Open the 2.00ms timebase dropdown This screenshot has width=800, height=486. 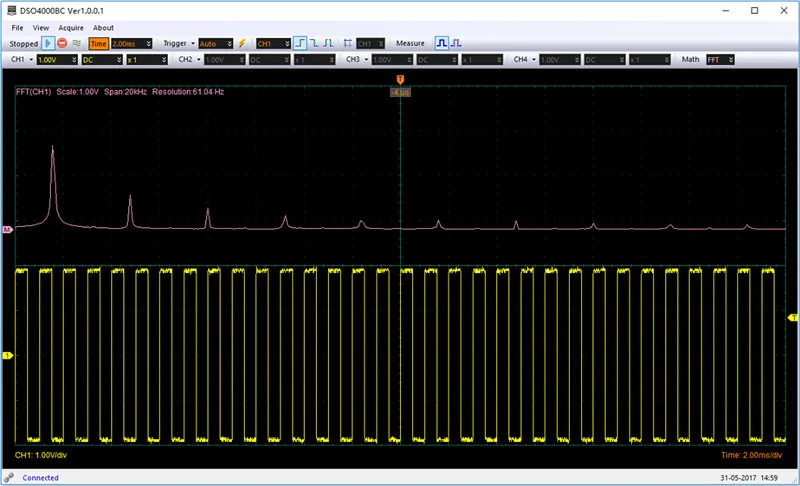132,44
